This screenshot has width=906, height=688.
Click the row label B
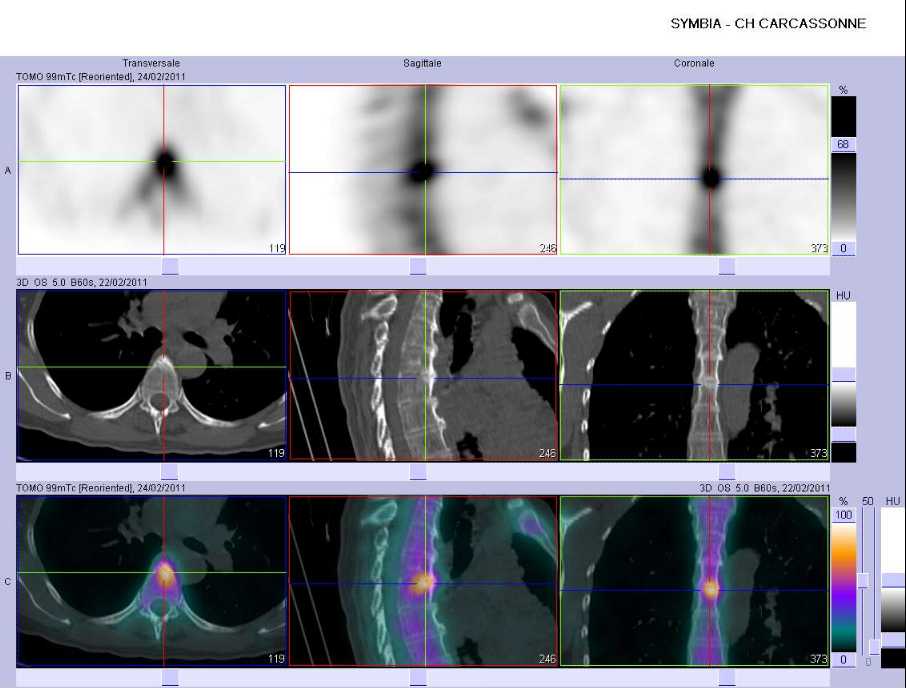coord(8,376)
